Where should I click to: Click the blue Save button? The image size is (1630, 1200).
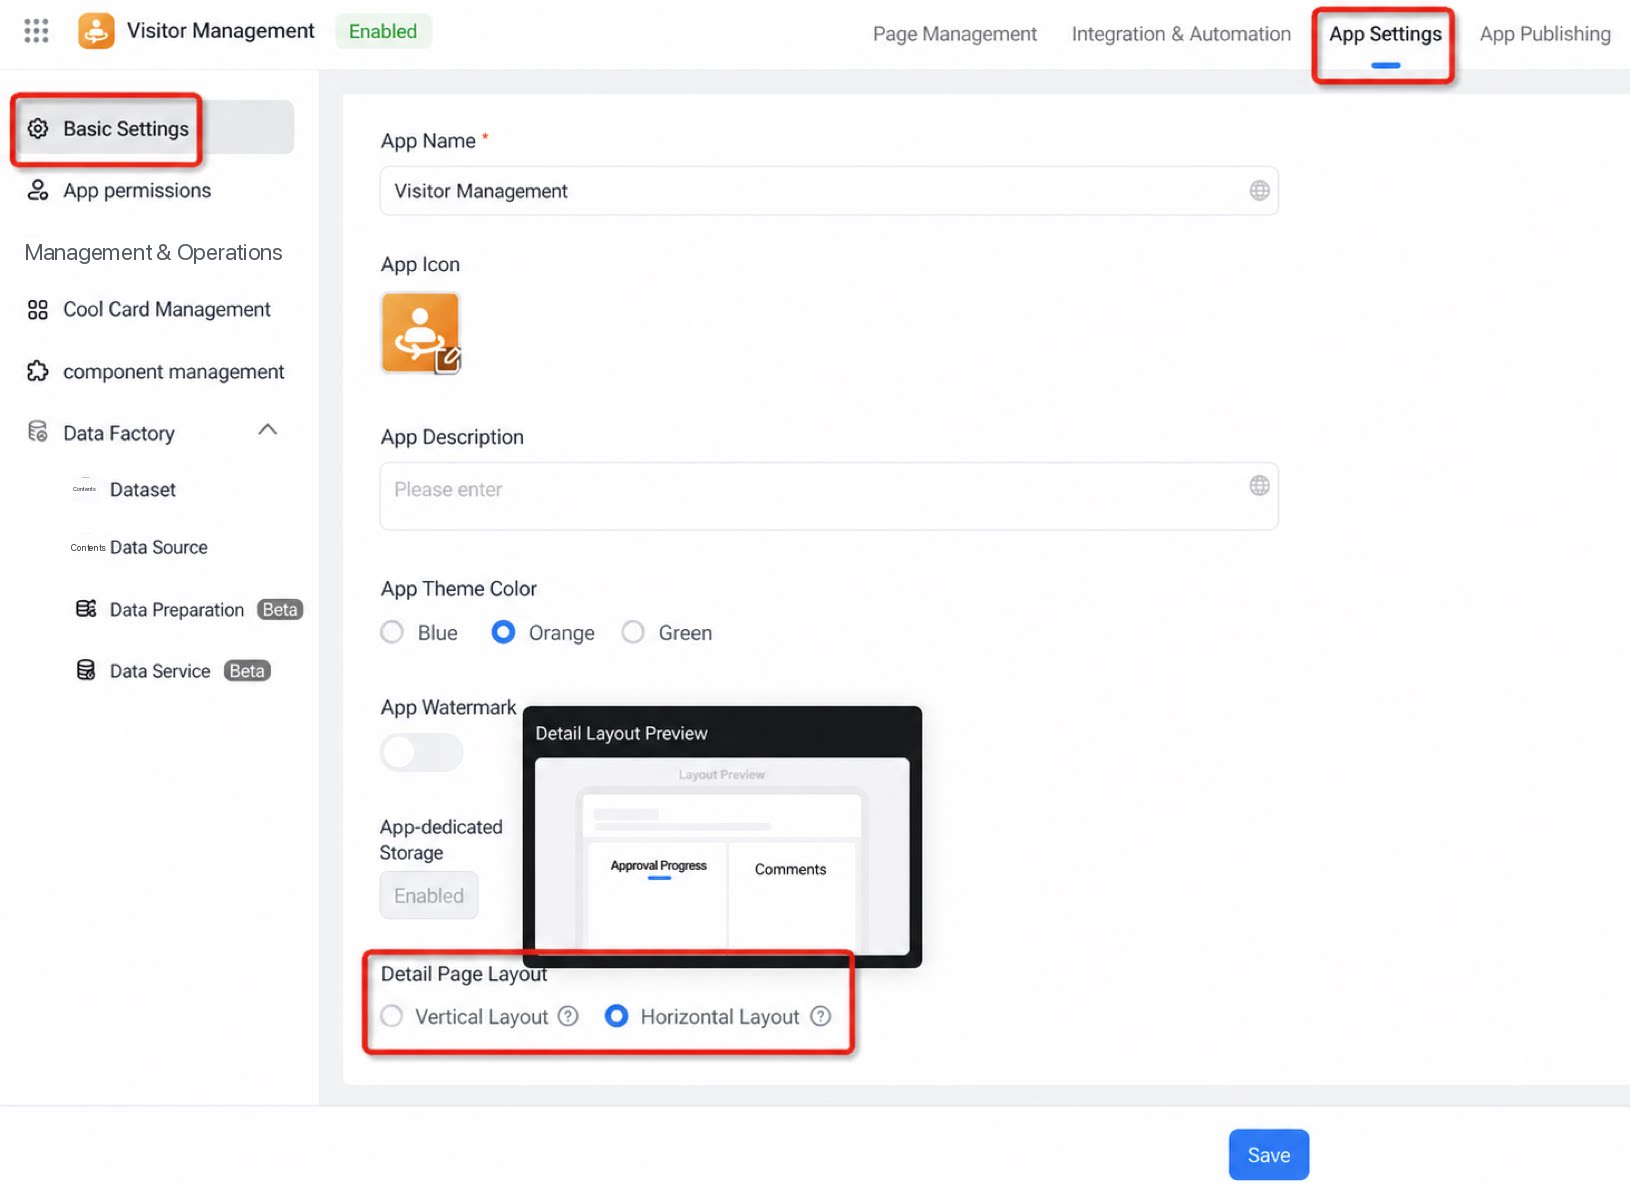coord(1268,1155)
